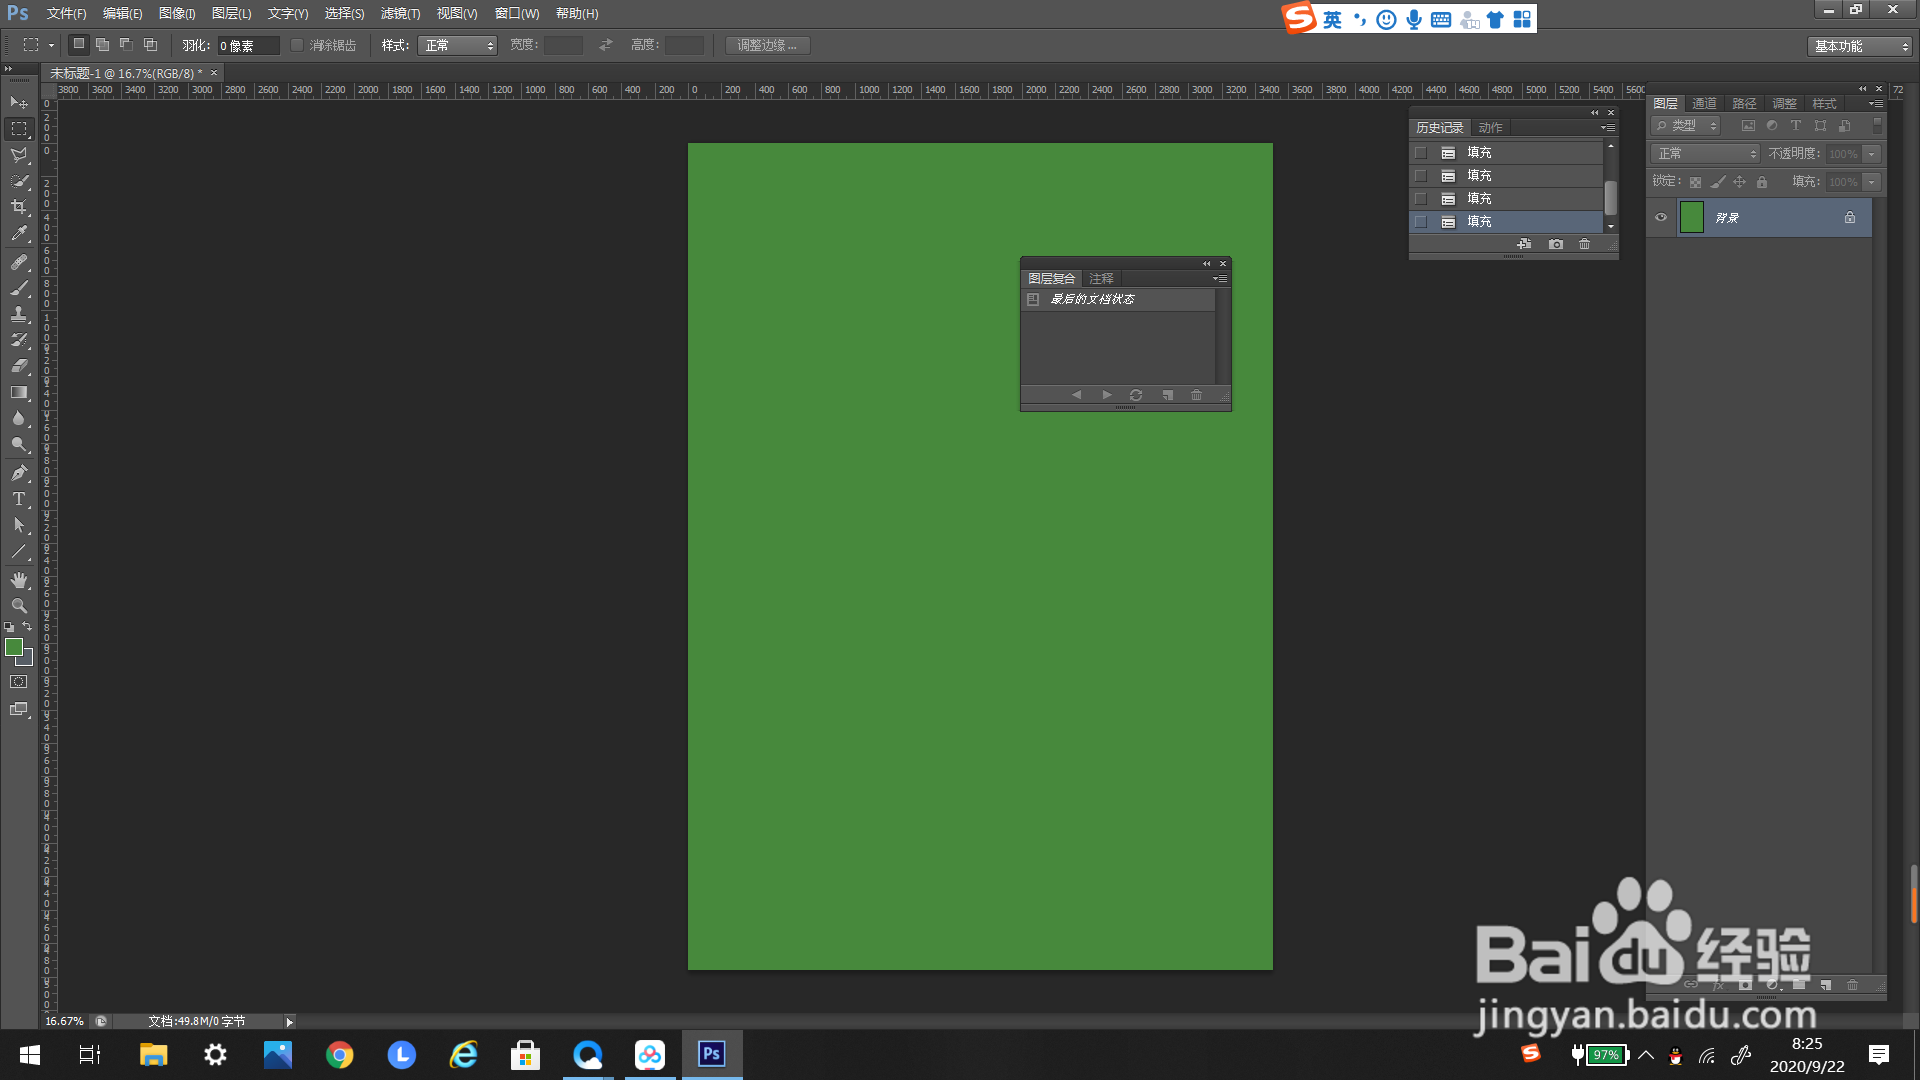1920x1080 pixels.
Task: Expand the Essentials workspace dropdown
Action: coord(1859,46)
